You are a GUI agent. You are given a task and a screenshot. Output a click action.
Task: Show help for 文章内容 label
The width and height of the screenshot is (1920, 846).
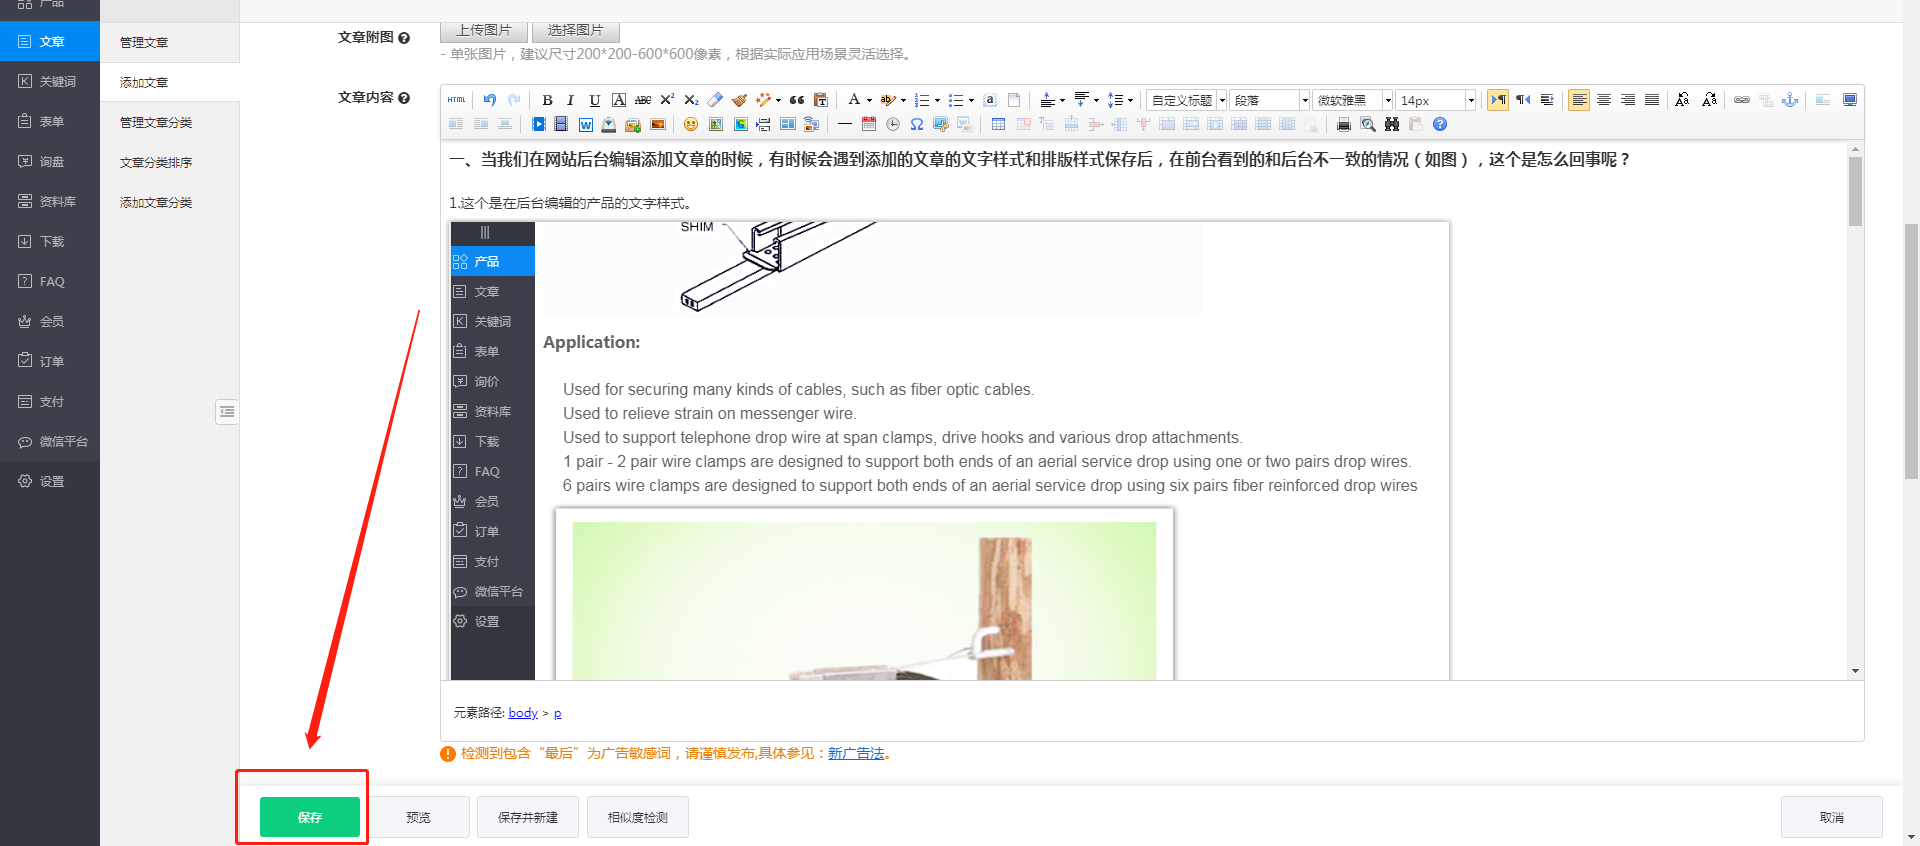(x=404, y=98)
